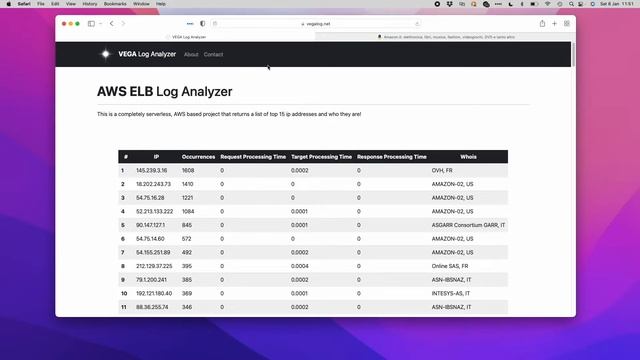Click the page scrollbar thumb
Viewport: 640px width, 360px height.
[x=573, y=54]
